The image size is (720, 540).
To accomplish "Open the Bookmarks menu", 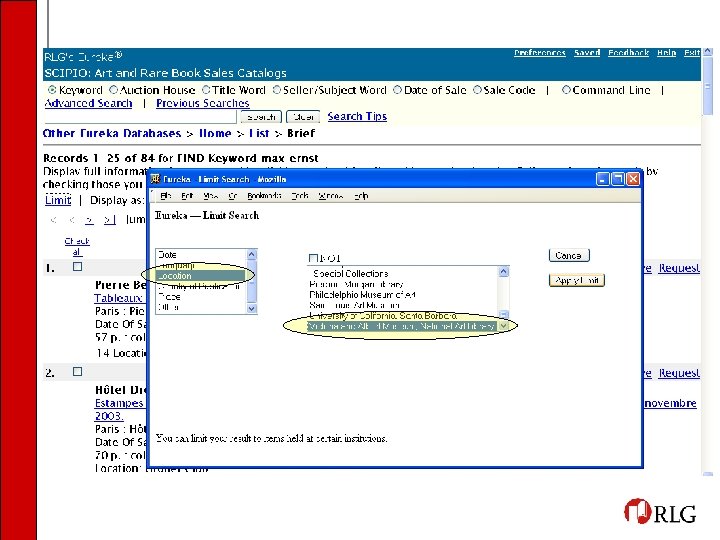I will [x=264, y=196].
